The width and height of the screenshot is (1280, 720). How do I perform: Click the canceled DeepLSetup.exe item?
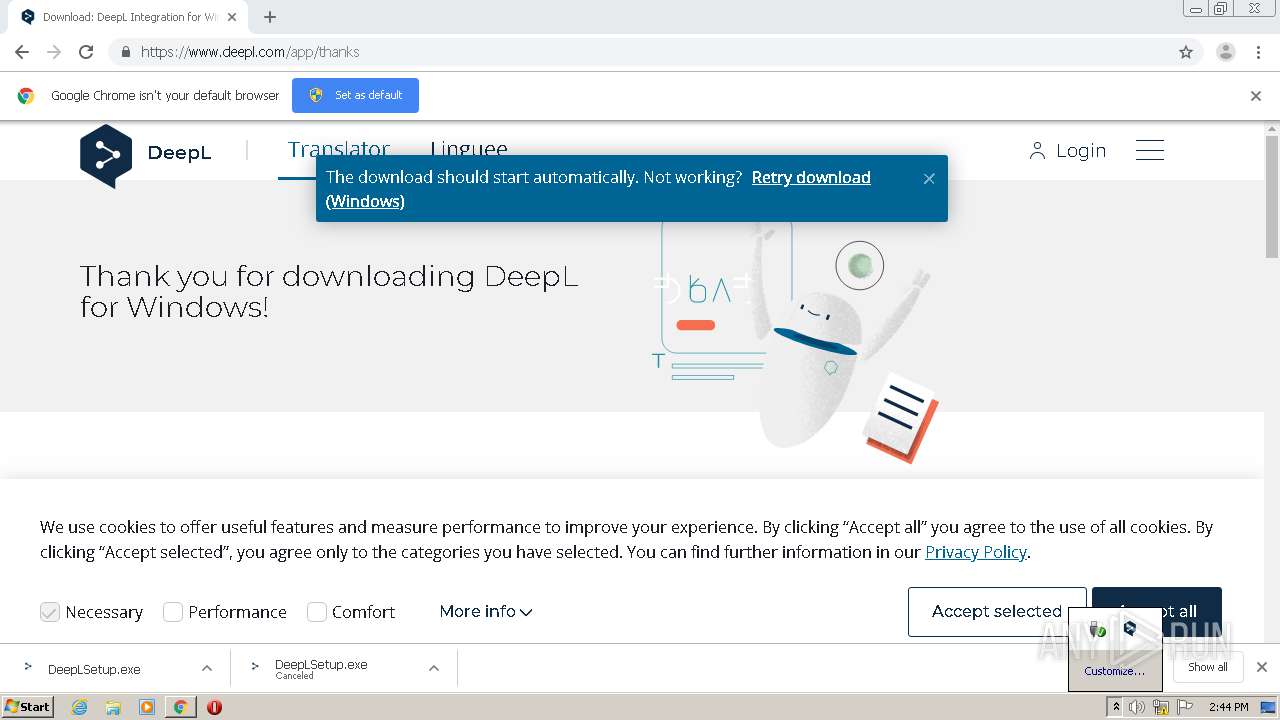[320, 668]
